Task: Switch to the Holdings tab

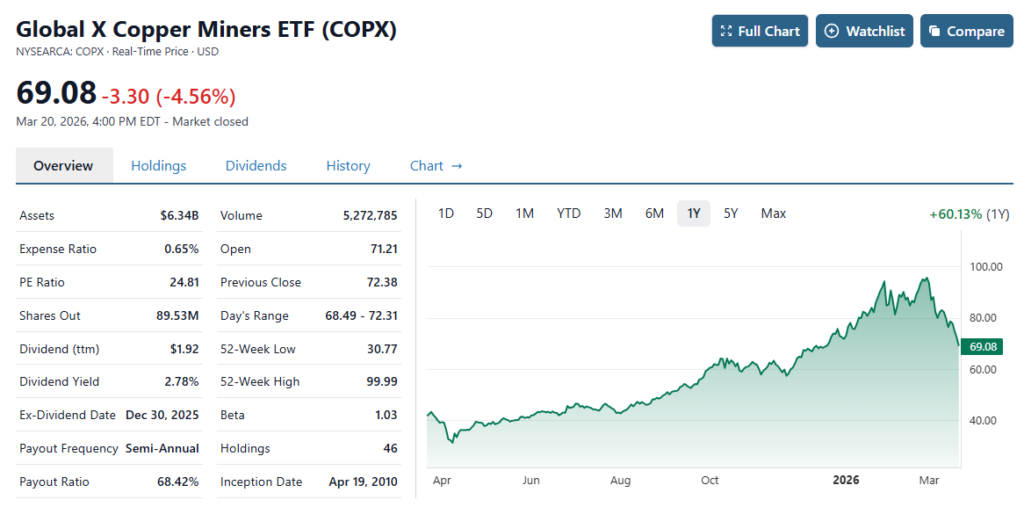Action: (159, 166)
